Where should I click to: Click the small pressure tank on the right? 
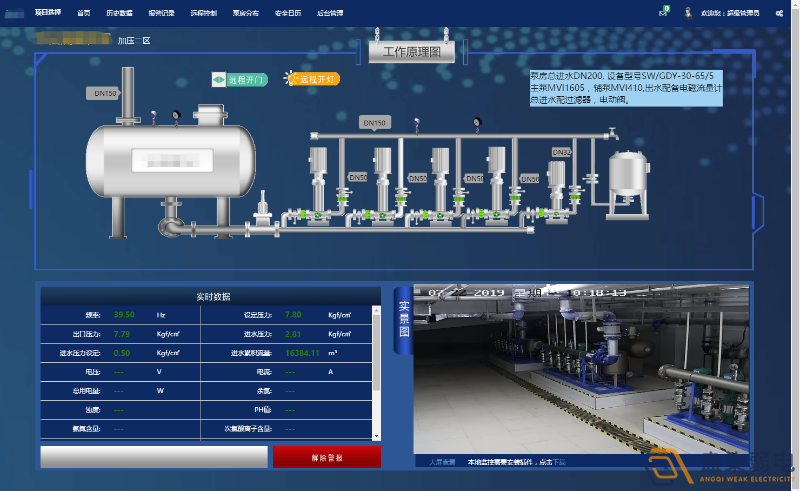point(628,180)
